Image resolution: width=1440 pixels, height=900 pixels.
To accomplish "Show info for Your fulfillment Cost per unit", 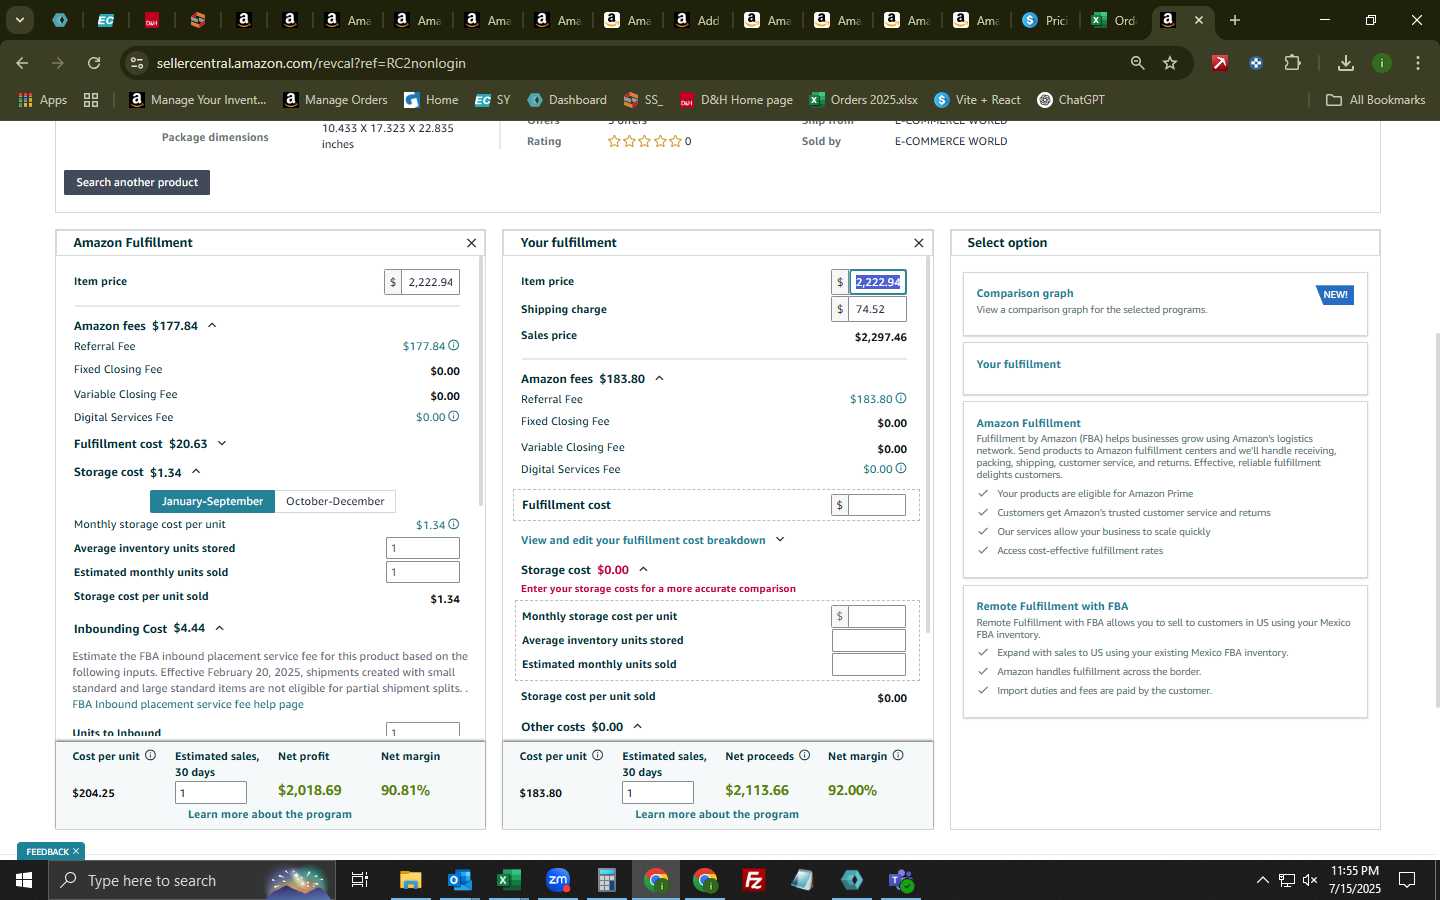I will coord(597,756).
